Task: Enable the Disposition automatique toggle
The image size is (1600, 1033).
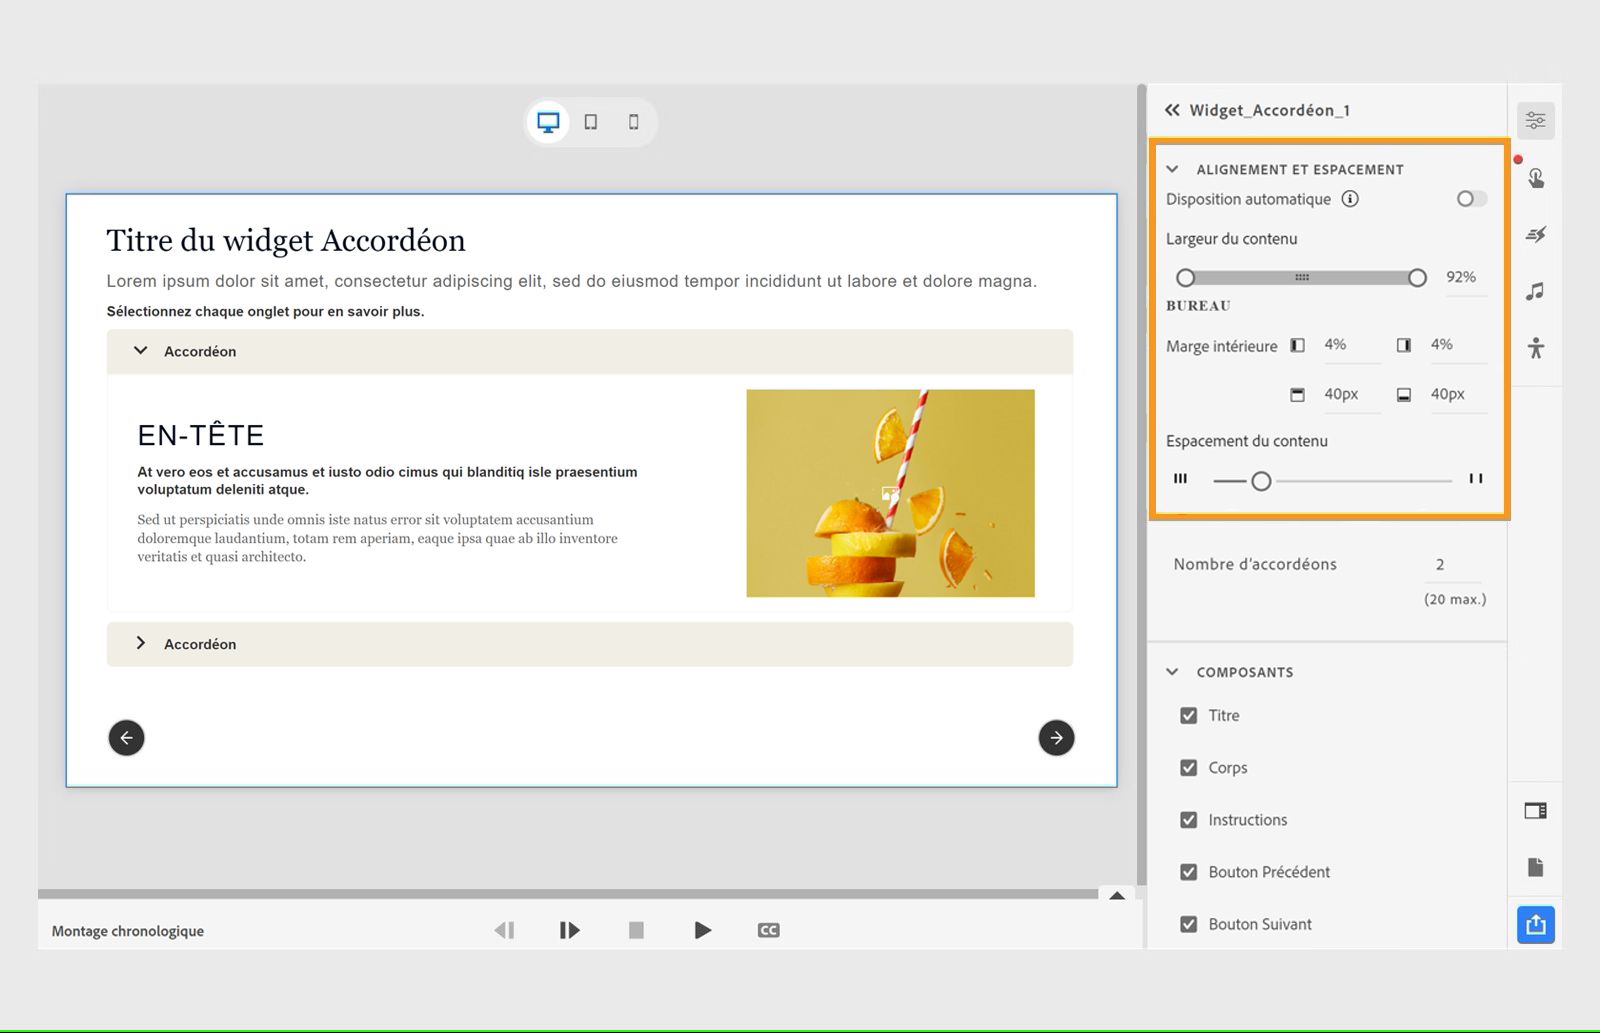Action: coord(1469,199)
